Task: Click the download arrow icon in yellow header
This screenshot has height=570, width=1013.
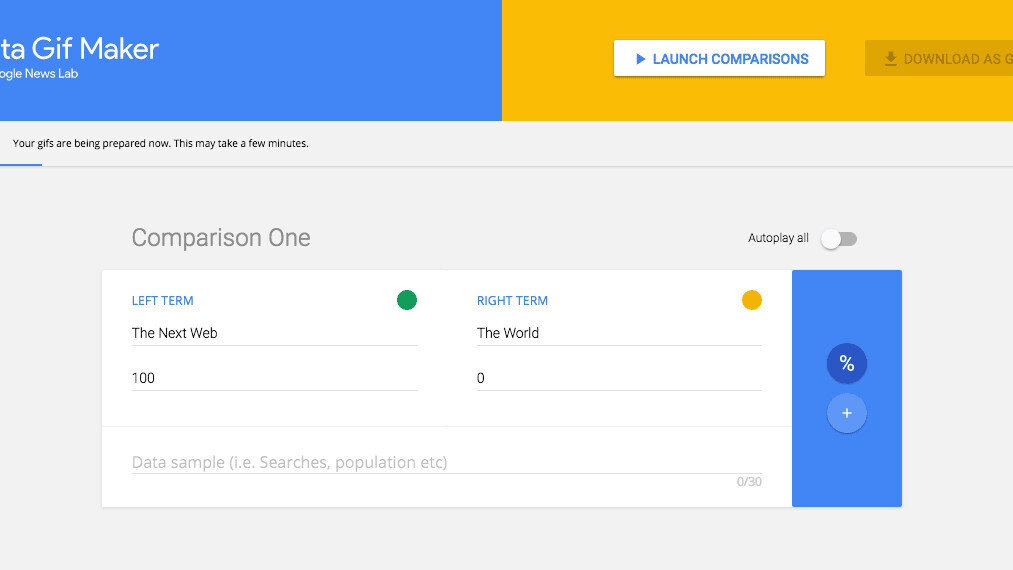Action: 890,59
